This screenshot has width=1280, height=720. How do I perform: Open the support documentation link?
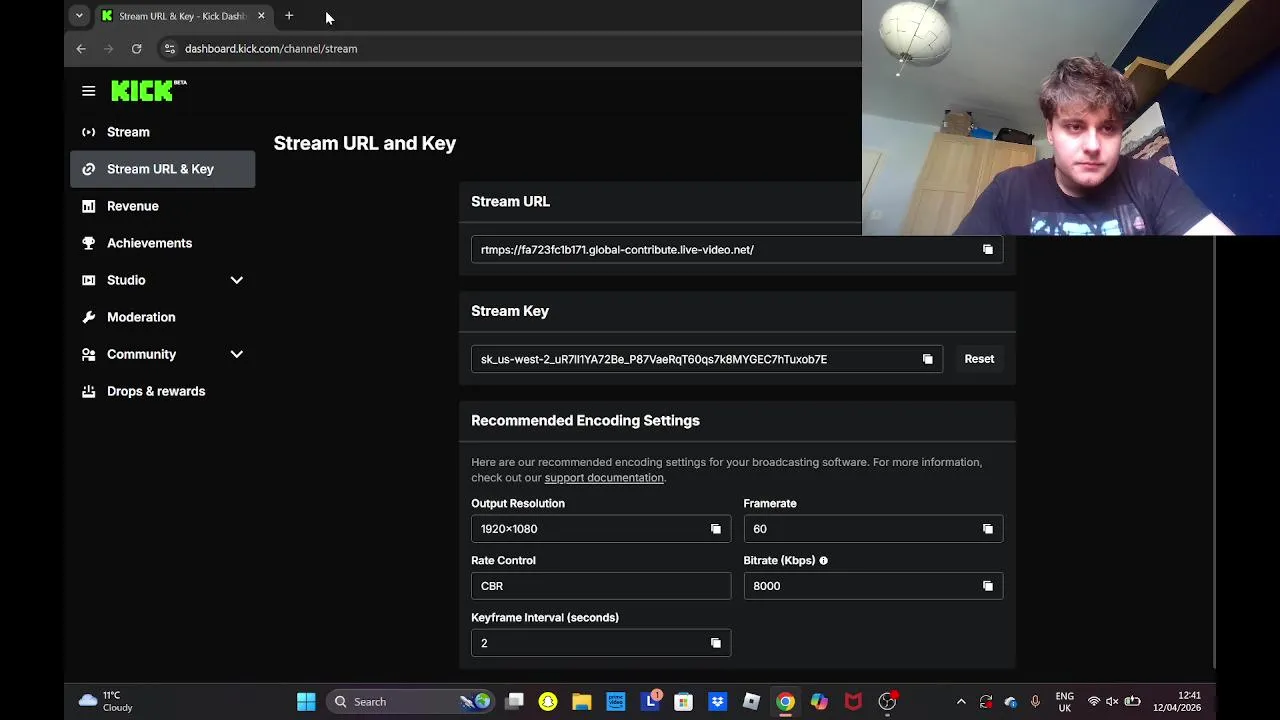(604, 478)
